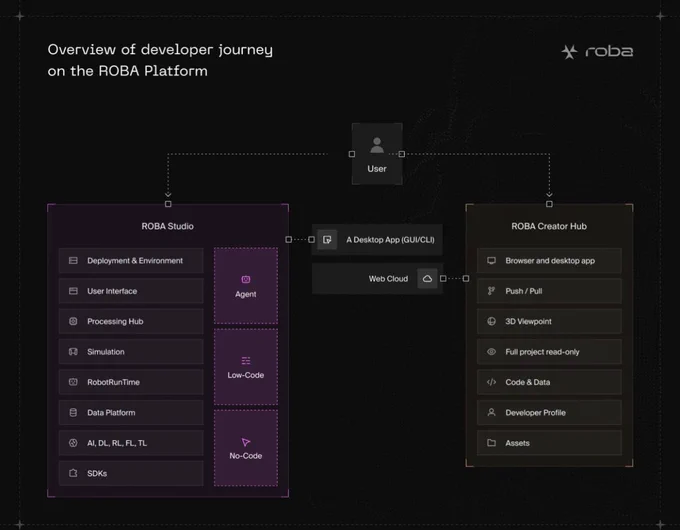The image size is (680, 530).
Task: Click the Overview of developer journey title
Action: [x=160, y=60]
